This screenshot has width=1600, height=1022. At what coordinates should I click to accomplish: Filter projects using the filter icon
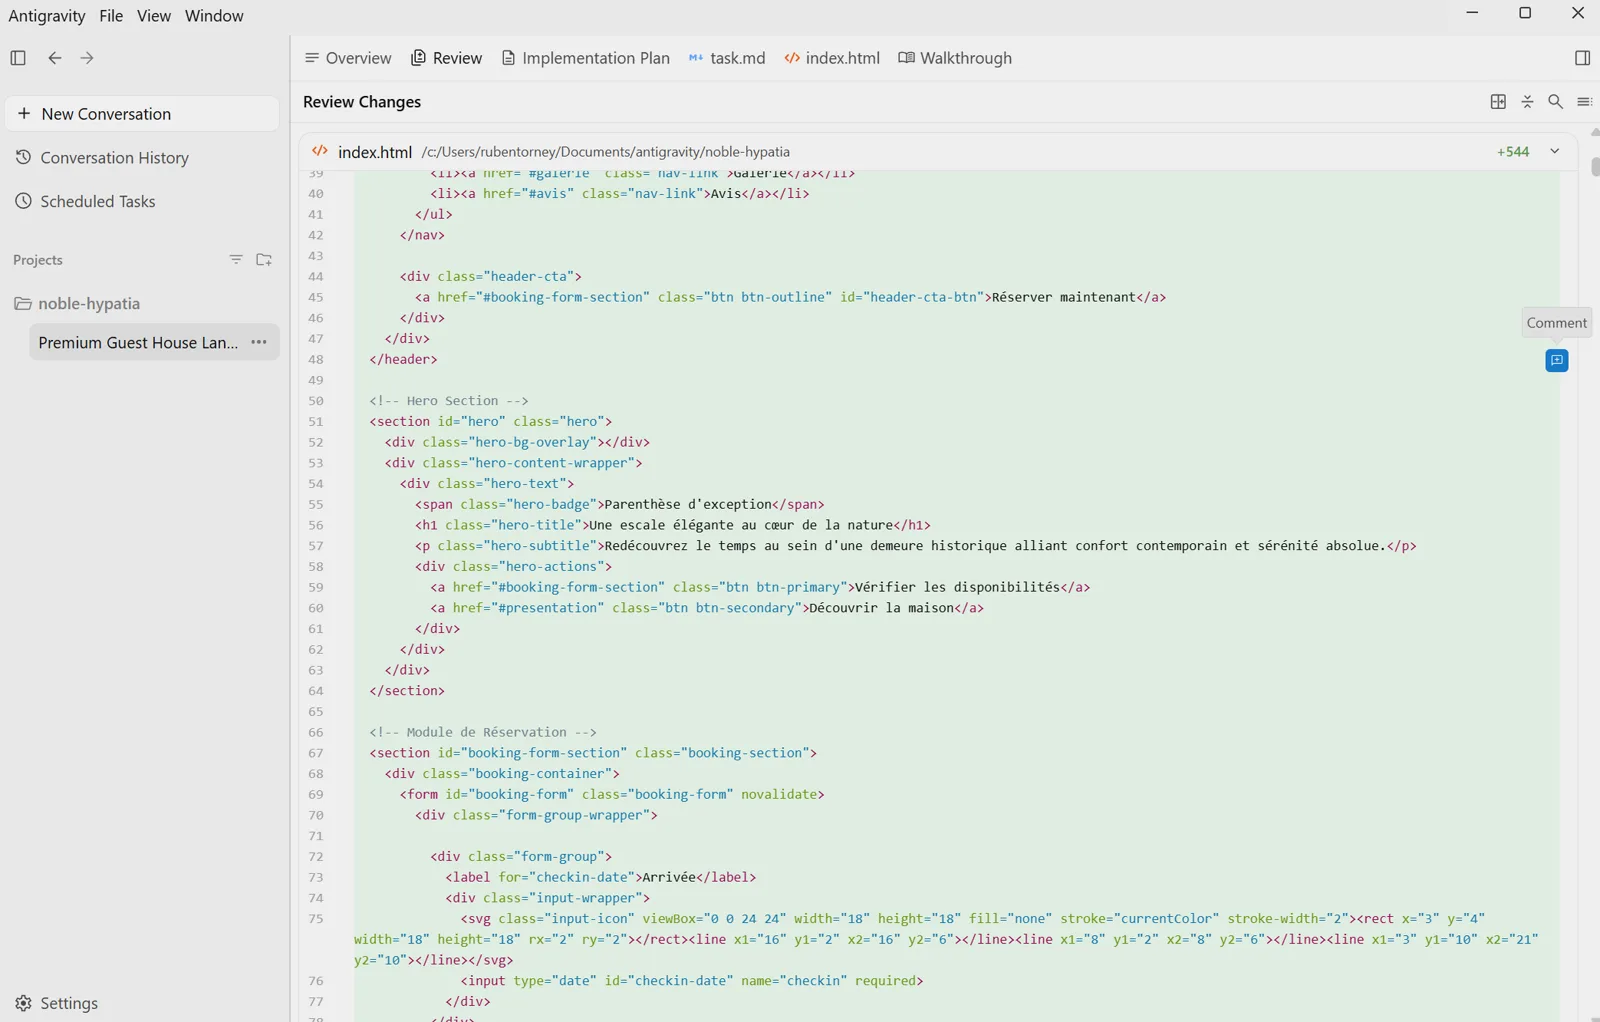(236, 260)
